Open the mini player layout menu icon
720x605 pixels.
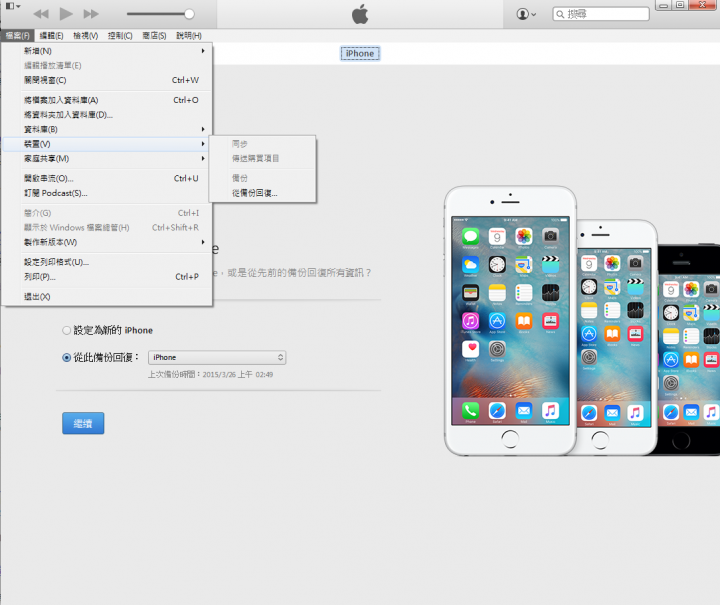click(x=12, y=6)
